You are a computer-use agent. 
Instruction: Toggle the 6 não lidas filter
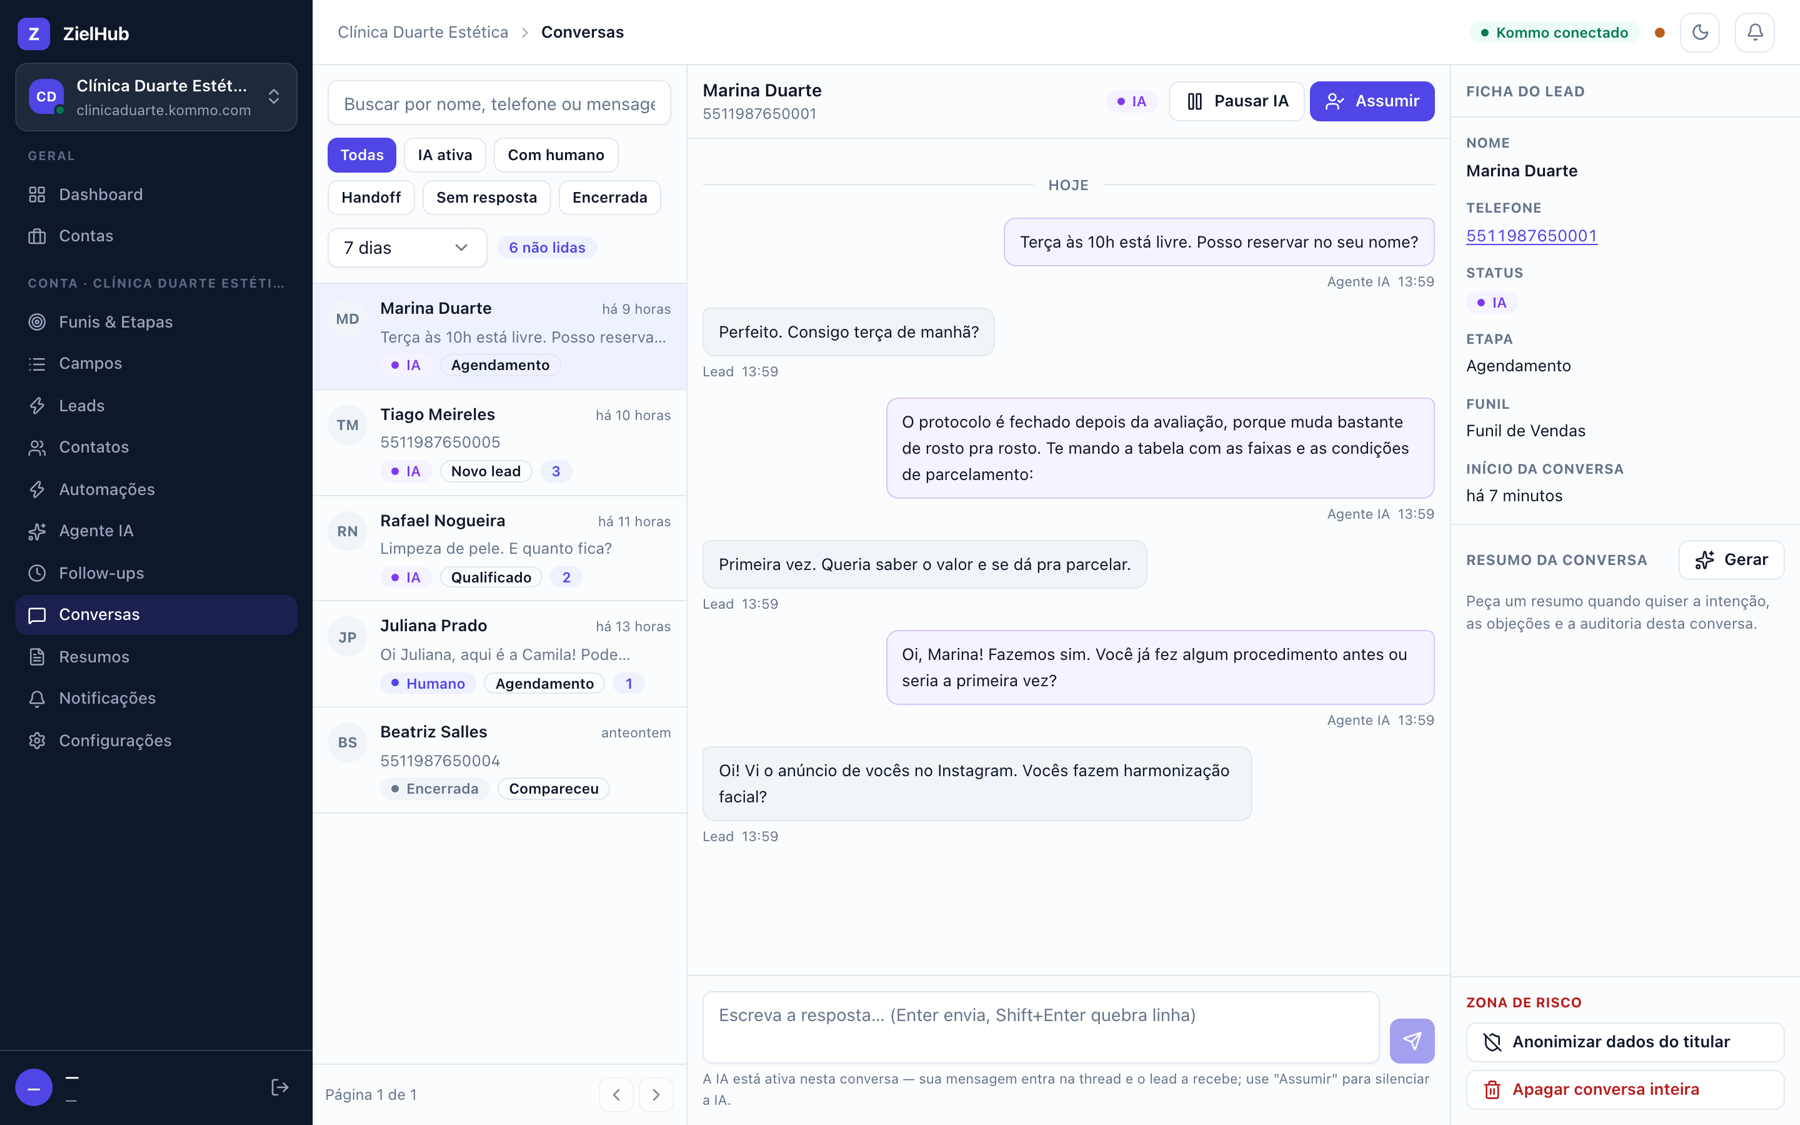pyautogui.click(x=547, y=247)
